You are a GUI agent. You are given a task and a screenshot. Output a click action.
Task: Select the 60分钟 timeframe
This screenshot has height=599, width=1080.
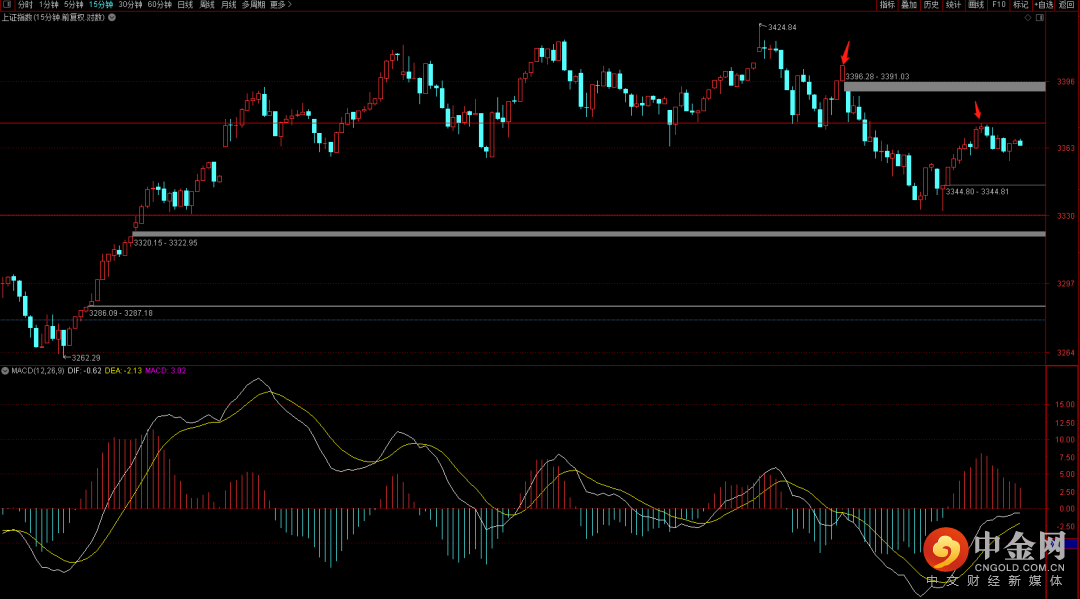tap(159, 5)
